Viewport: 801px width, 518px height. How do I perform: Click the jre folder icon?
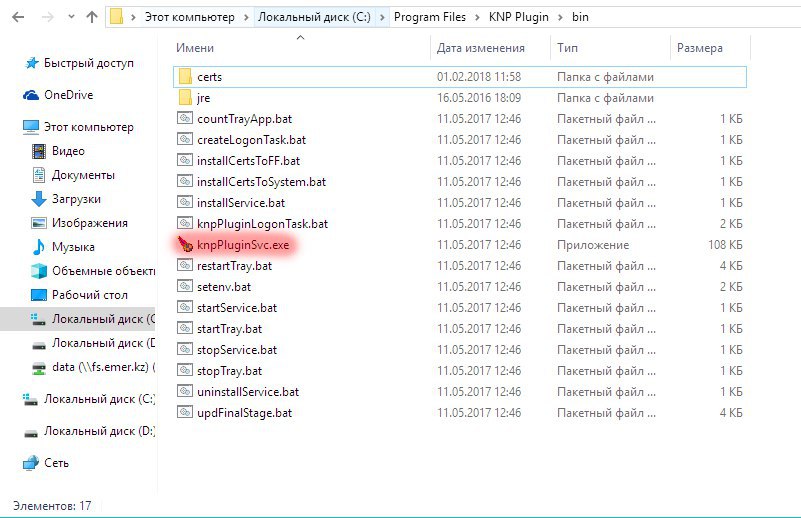point(185,98)
